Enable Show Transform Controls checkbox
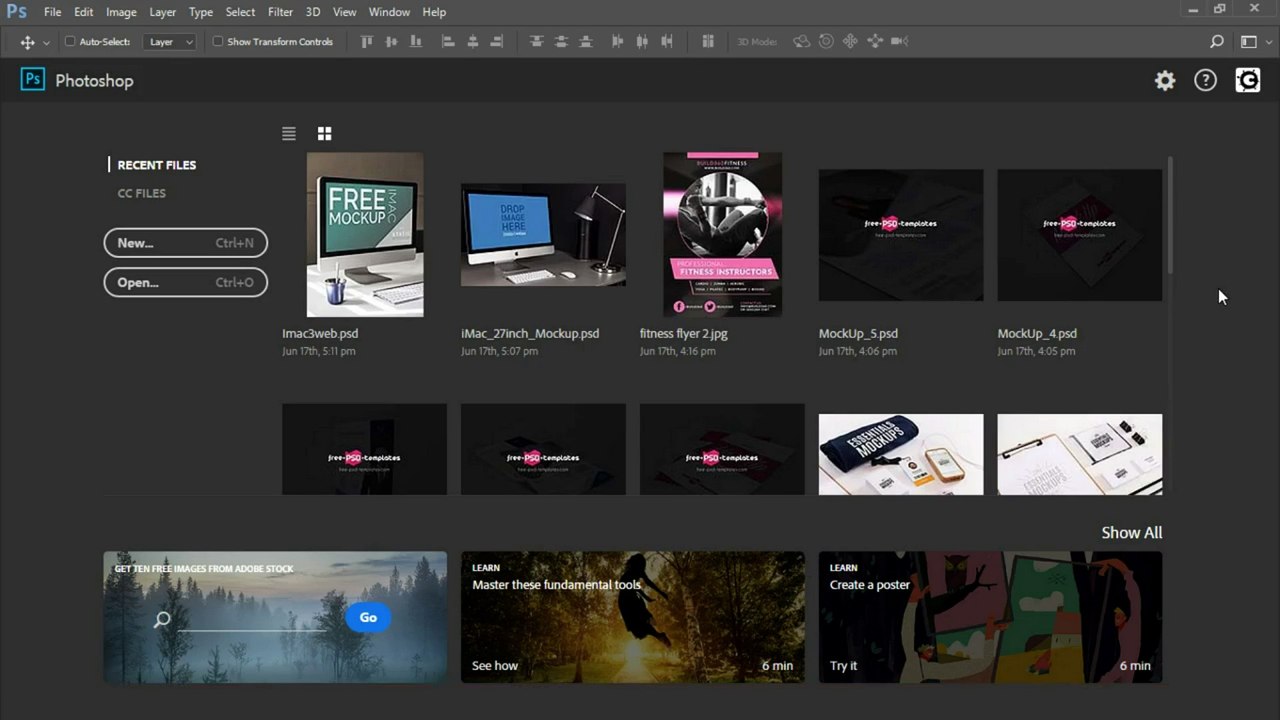1280x720 pixels. pyautogui.click(x=218, y=42)
